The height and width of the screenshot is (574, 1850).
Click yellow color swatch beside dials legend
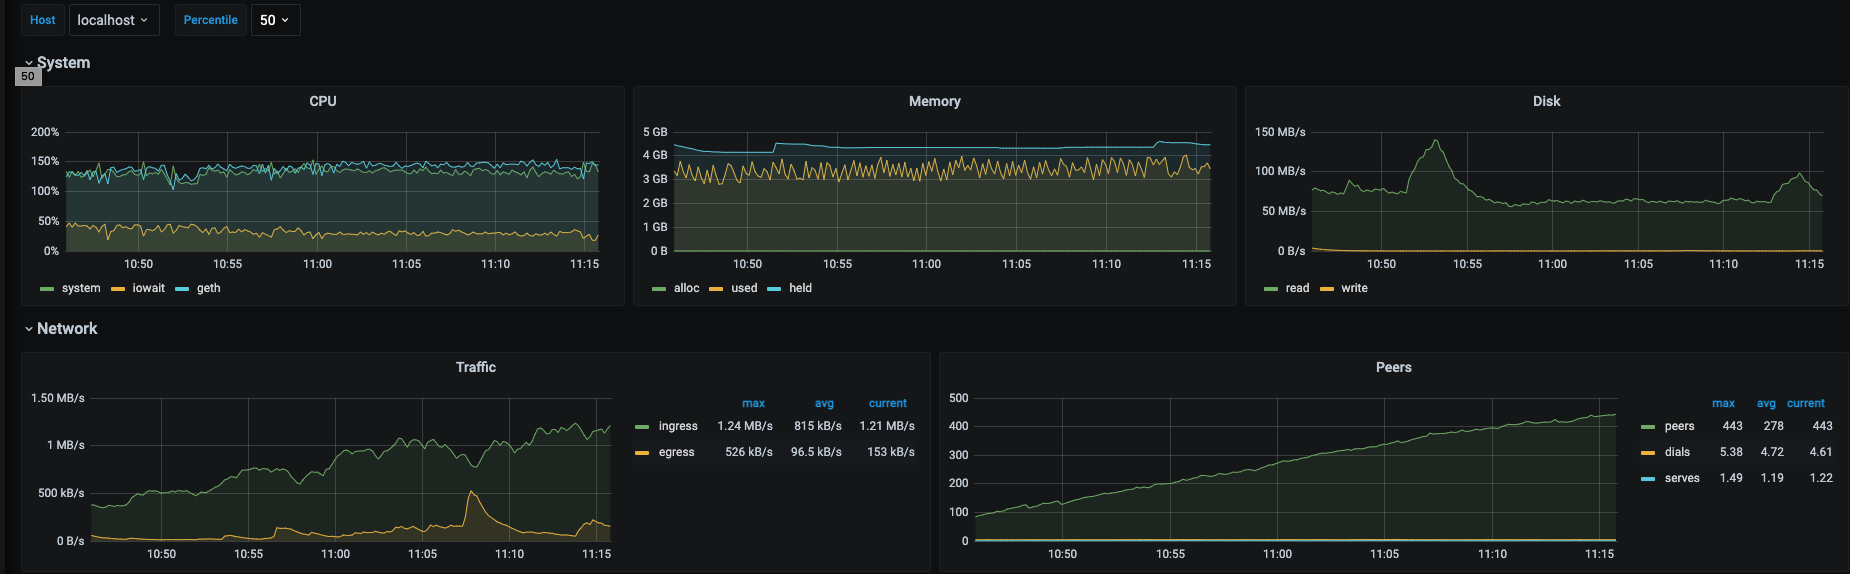pos(1648,453)
